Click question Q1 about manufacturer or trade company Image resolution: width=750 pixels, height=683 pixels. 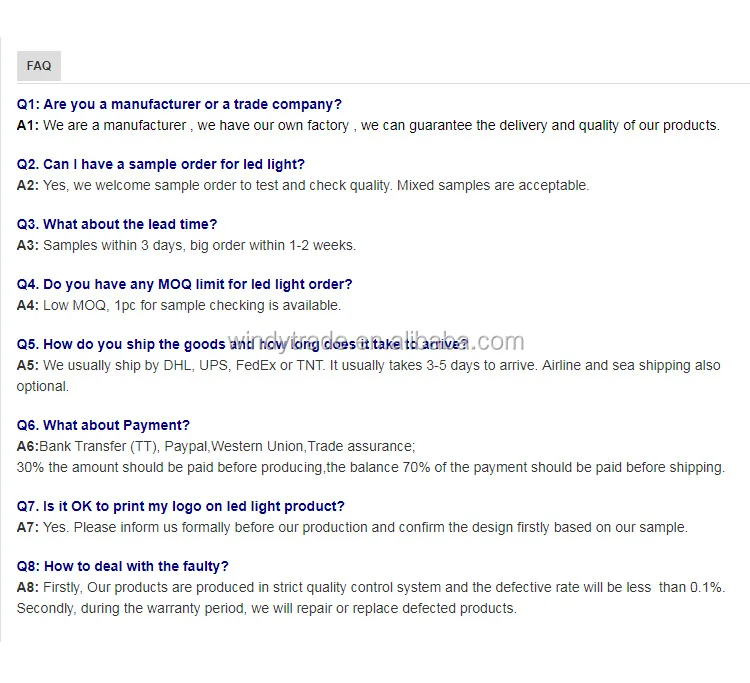click(x=179, y=104)
